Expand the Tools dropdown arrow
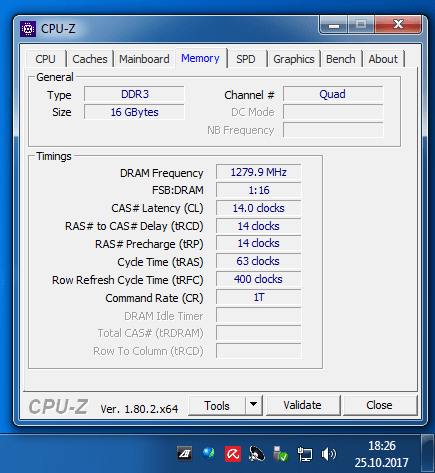The height and width of the screenshot is (473, 435). coord(254,405)
